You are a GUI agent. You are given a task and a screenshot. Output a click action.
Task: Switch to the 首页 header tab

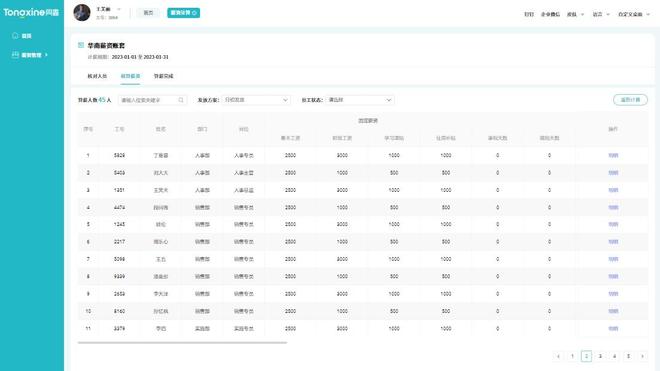click(x=148, y=13)
